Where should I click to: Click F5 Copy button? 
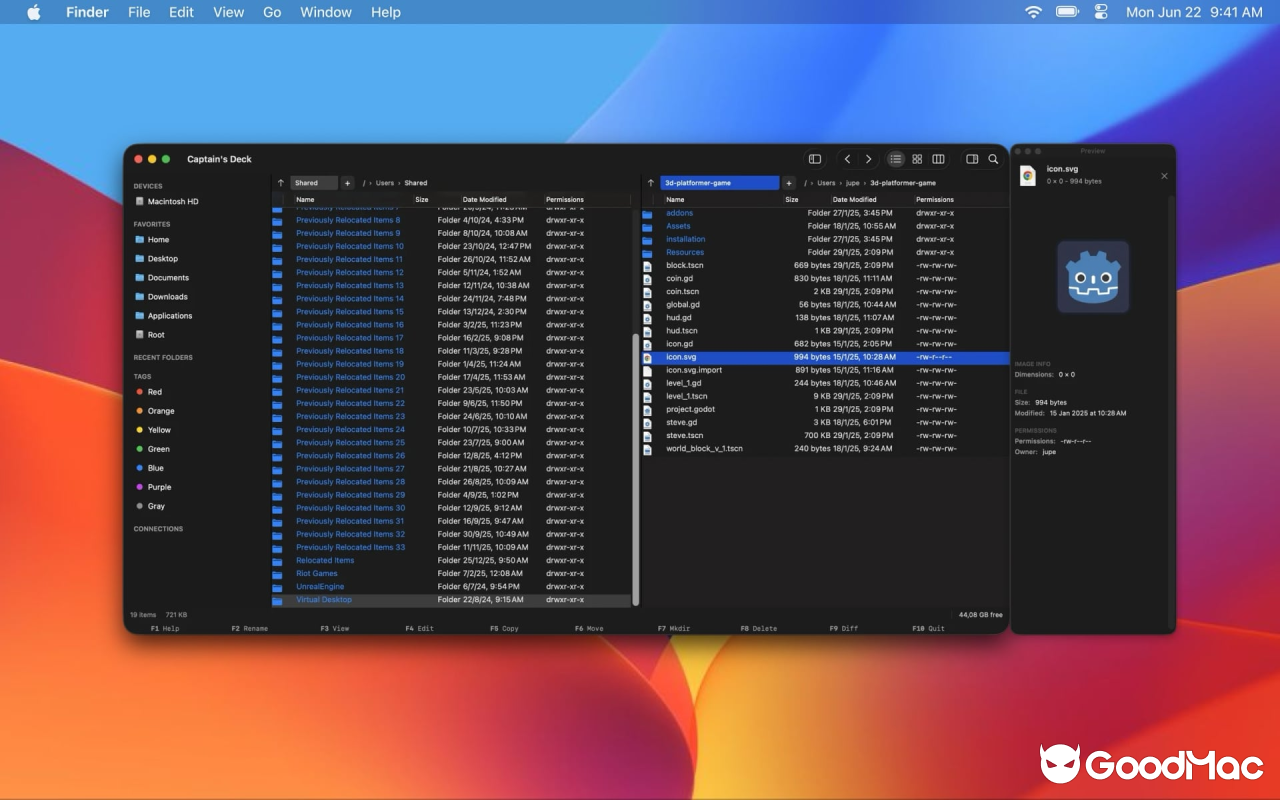504,628
